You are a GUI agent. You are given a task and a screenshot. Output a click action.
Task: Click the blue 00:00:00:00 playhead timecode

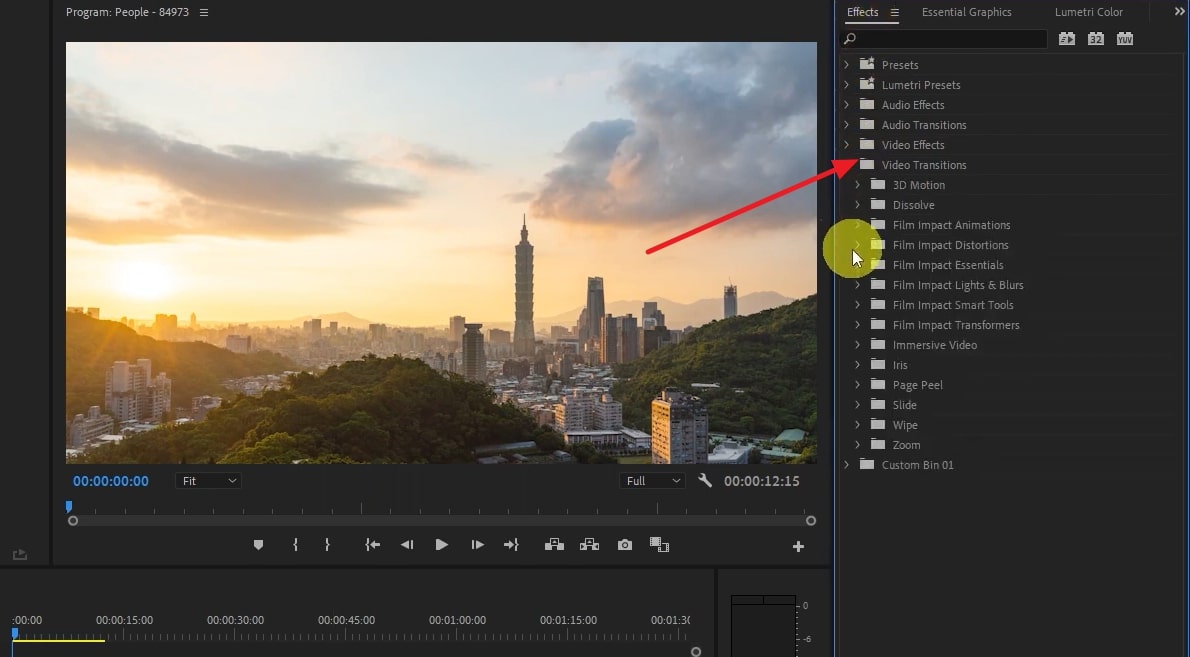[111, 481]
